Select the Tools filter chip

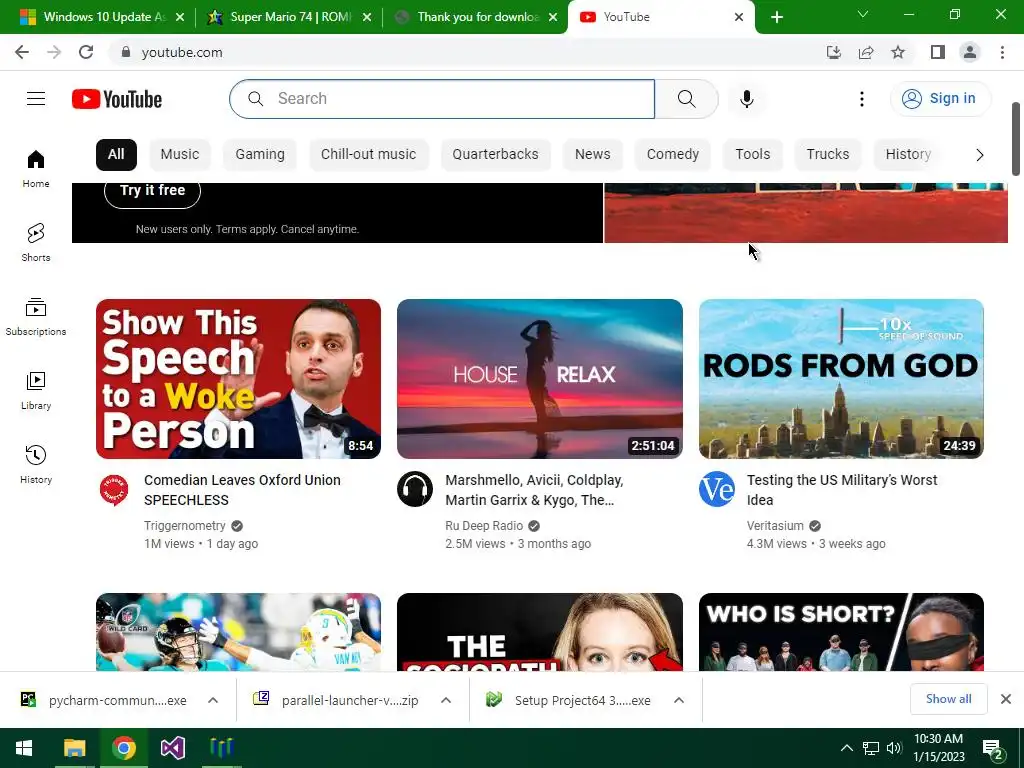(753, 155)
